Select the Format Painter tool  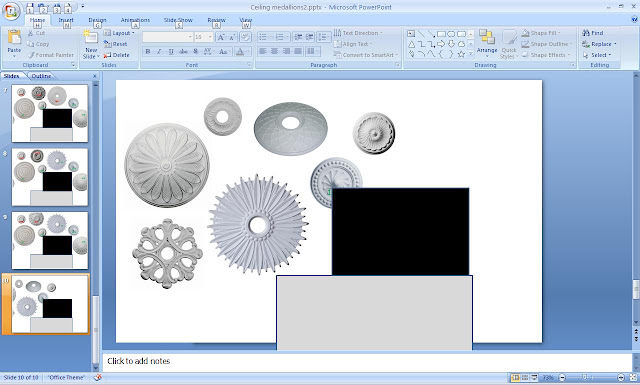coord(51,55)
